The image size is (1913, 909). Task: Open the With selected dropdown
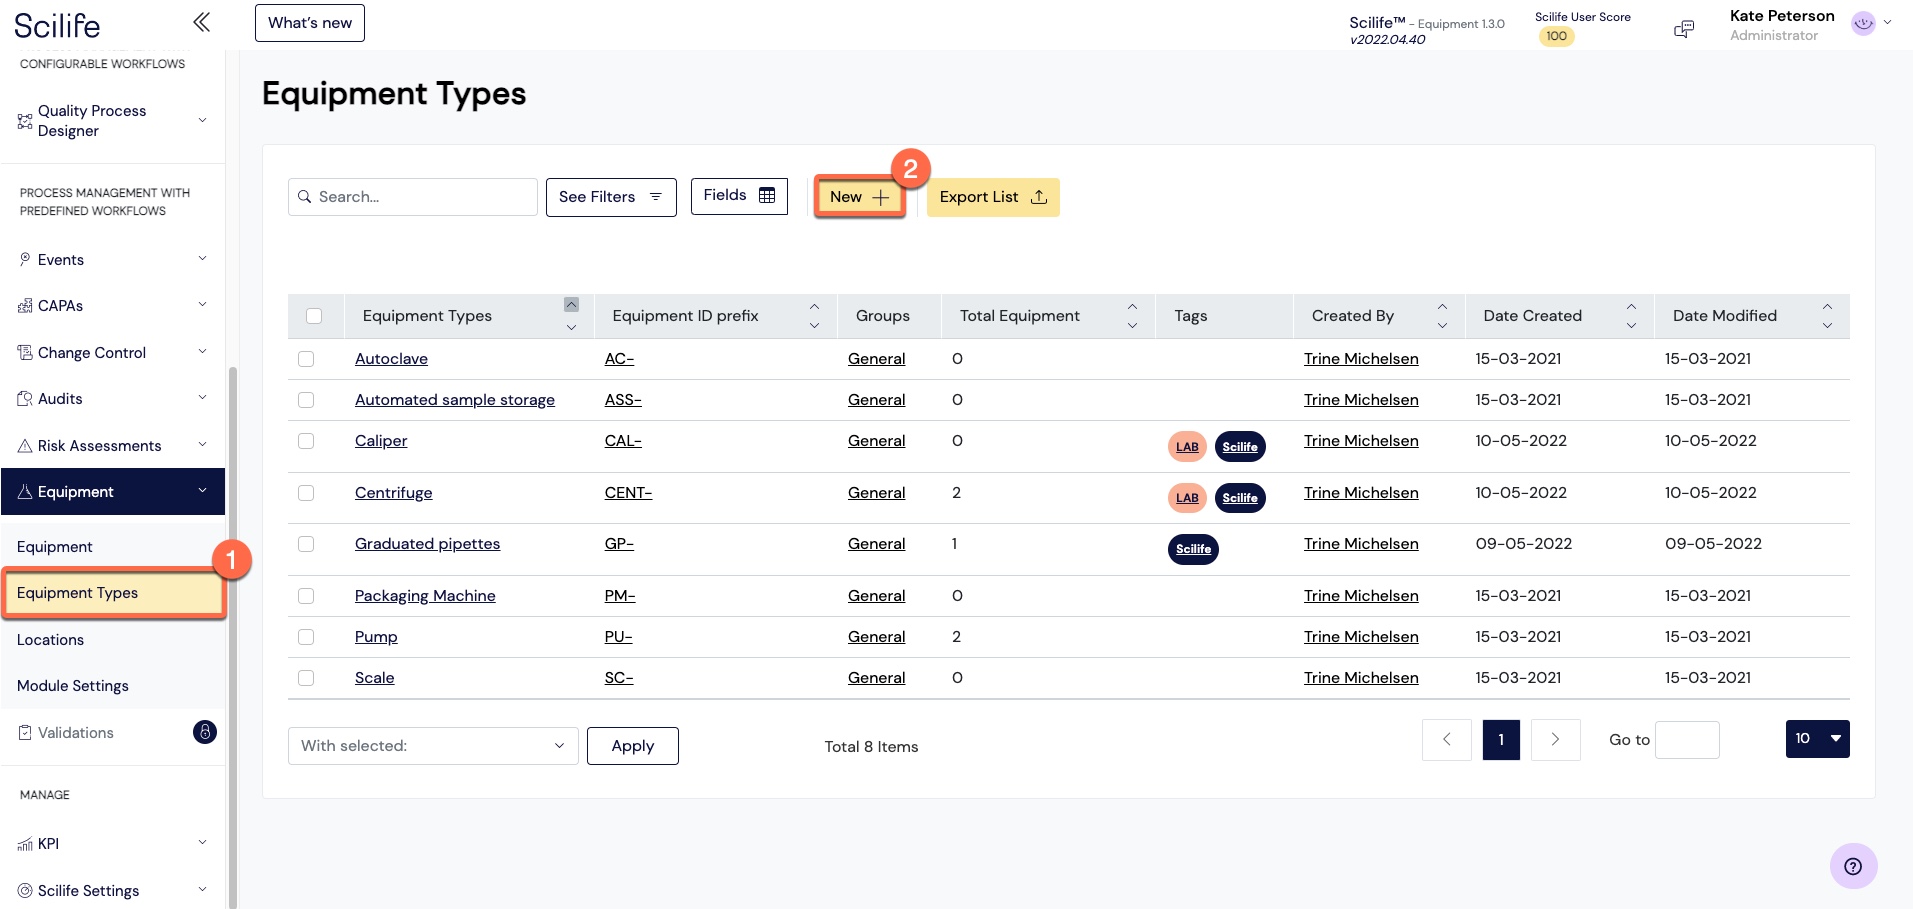coord(433,746)
